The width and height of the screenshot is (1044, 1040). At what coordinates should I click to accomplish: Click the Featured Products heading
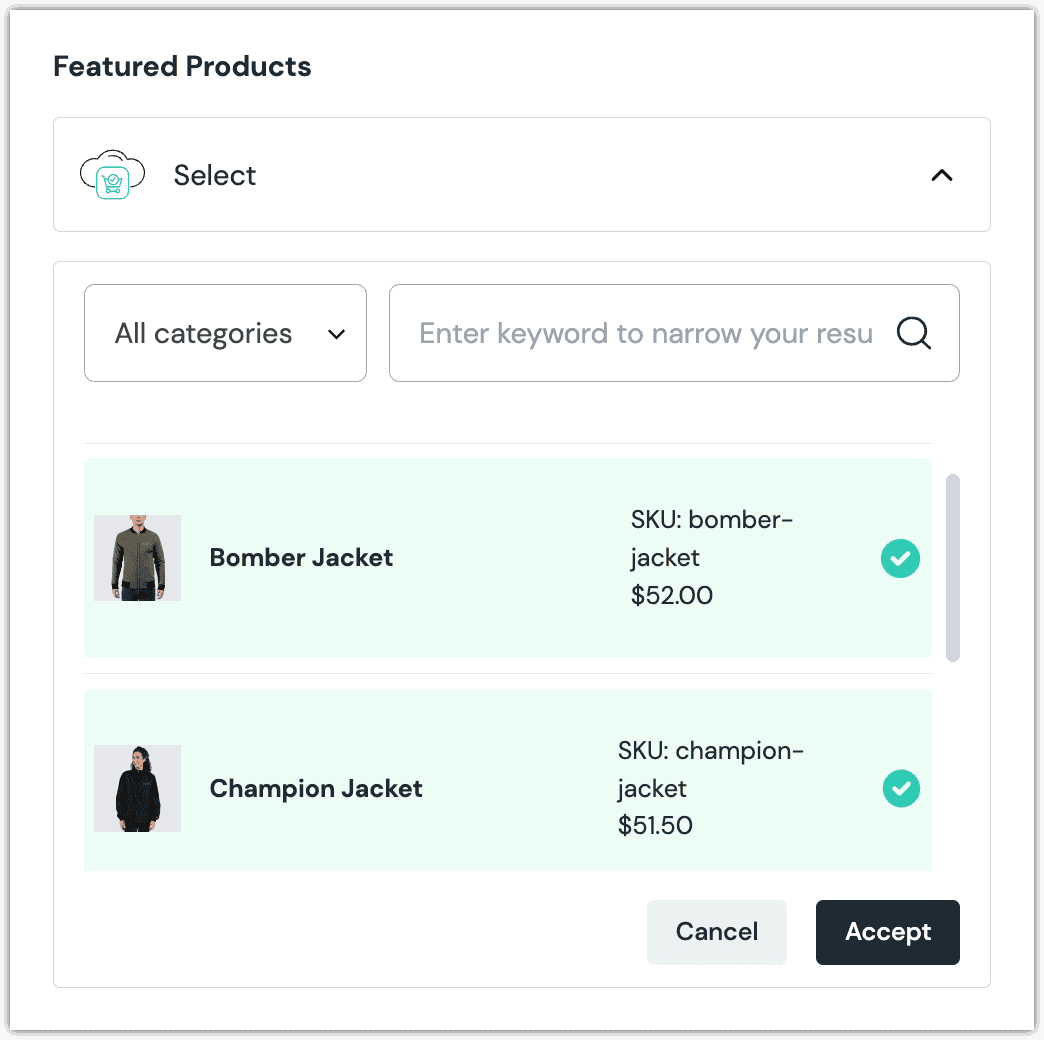(182, 66)
